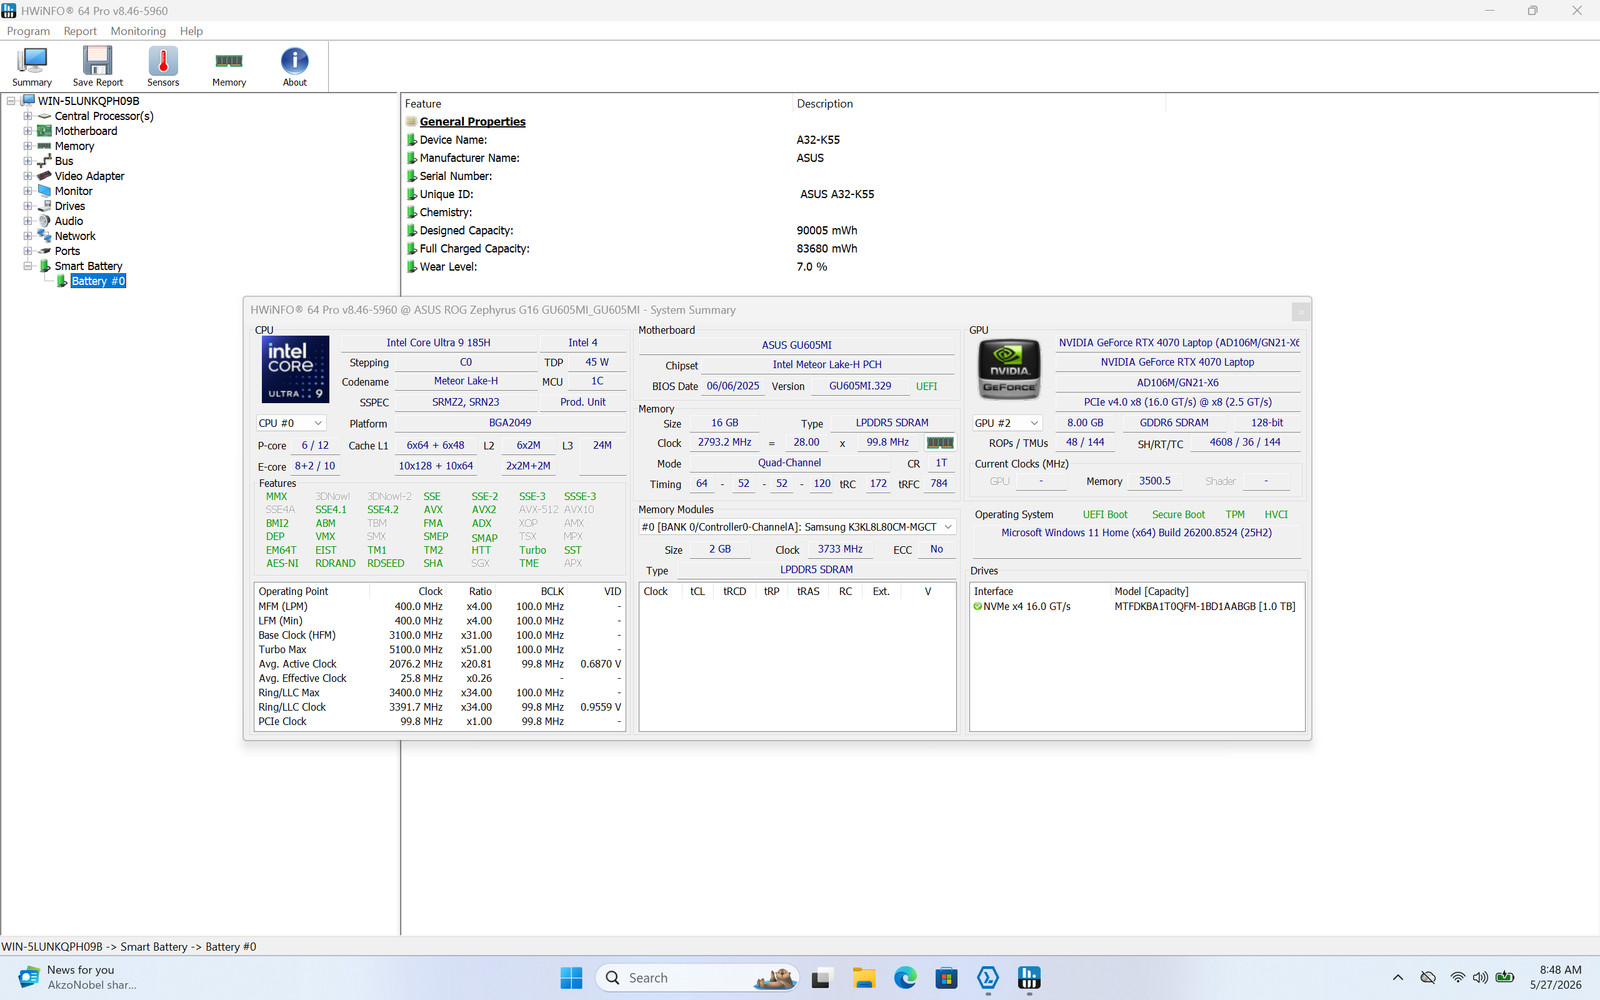Click the ASUS GU605MI motherboard field
Screen dimensions: 1600x1000
click(797, 345)
